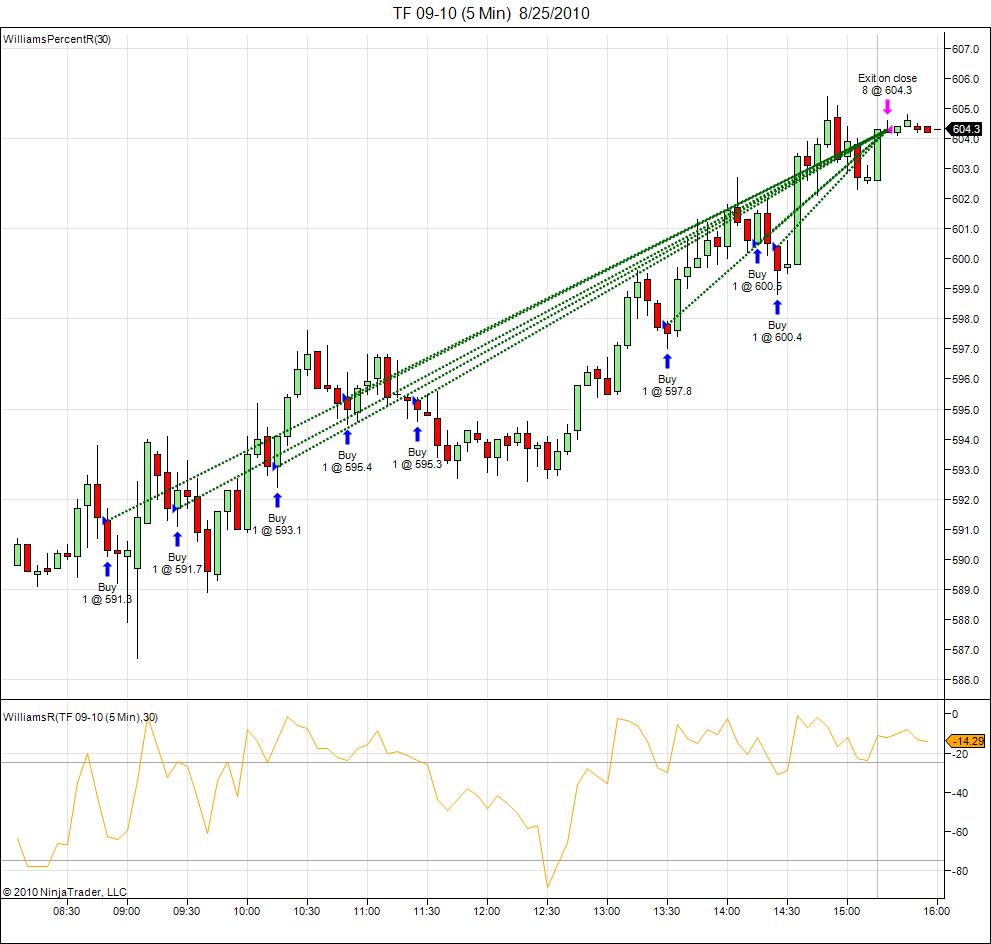Image resolution: width=991 pixels, height=944 pixels.
Task: Click the blue buy arrow at 591.7
Action: pyautogui.click(x=177, y=539)
